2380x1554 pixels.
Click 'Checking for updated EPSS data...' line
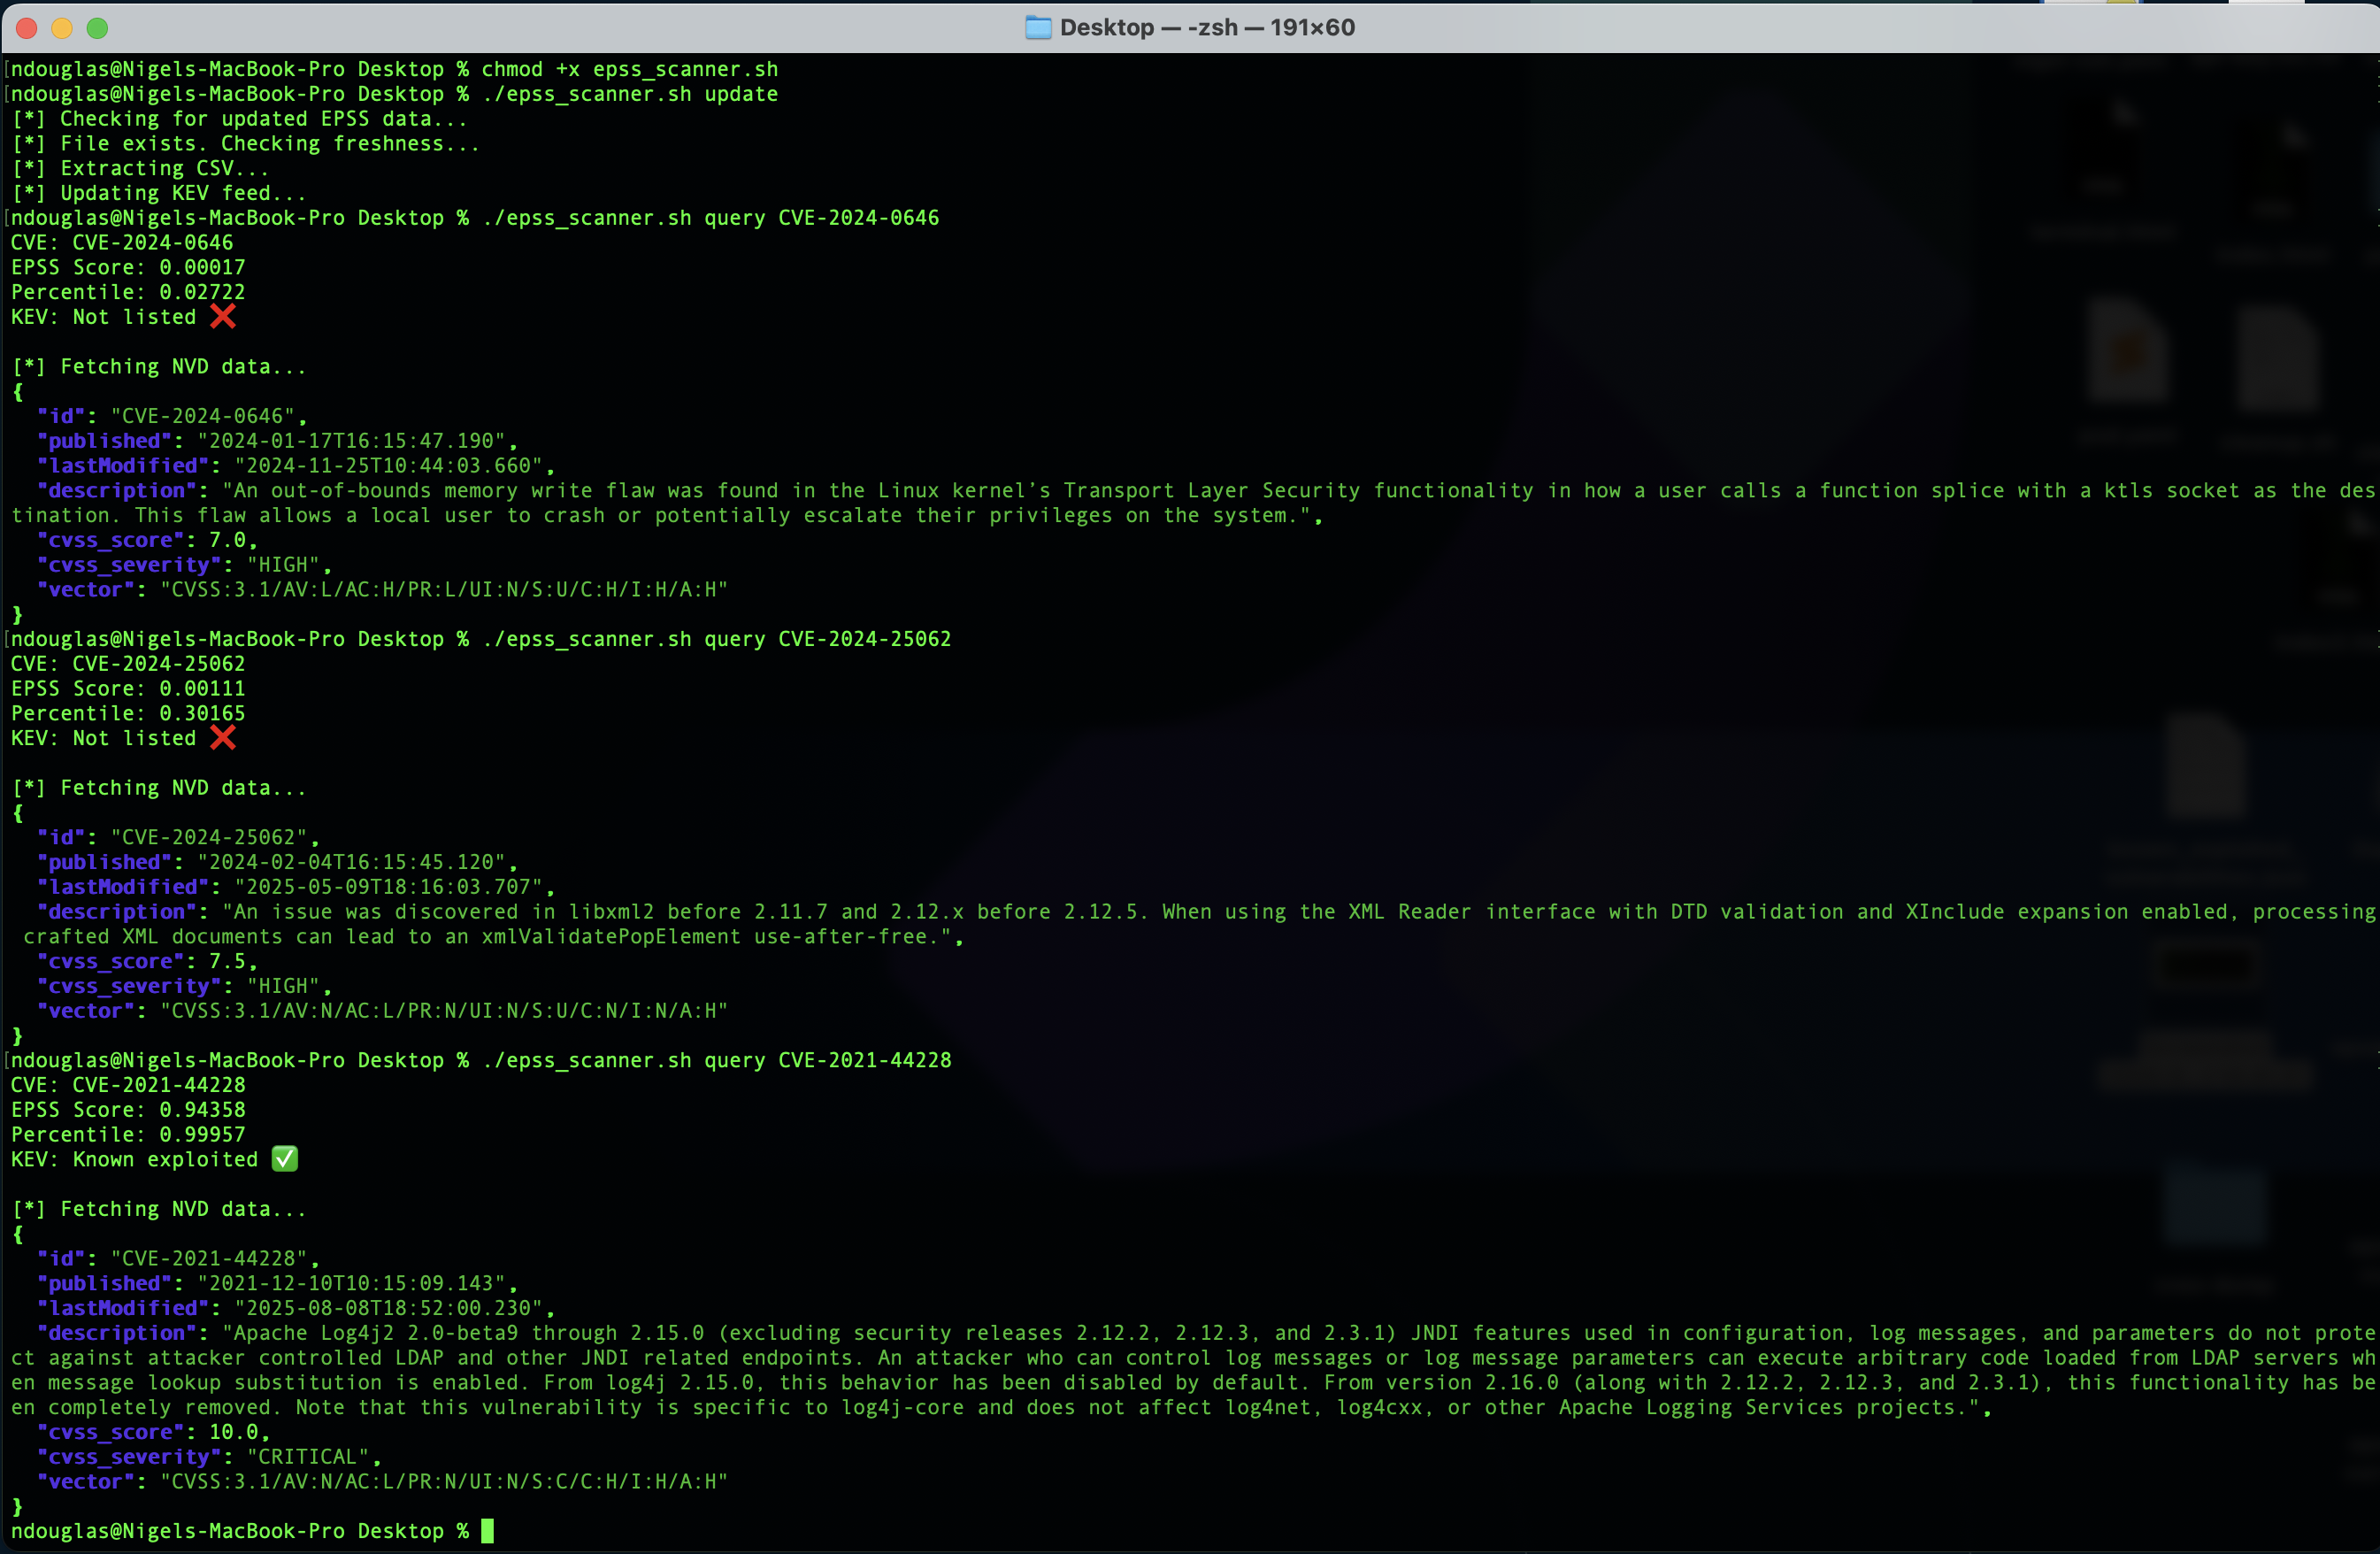pos(240,119)
